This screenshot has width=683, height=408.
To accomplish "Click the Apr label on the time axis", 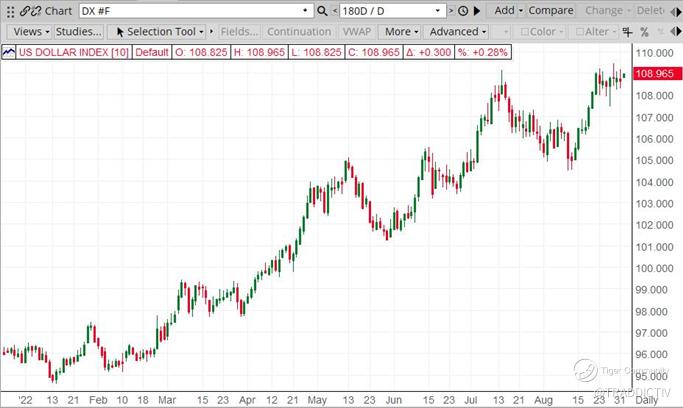I will click(x=247, y=400).
